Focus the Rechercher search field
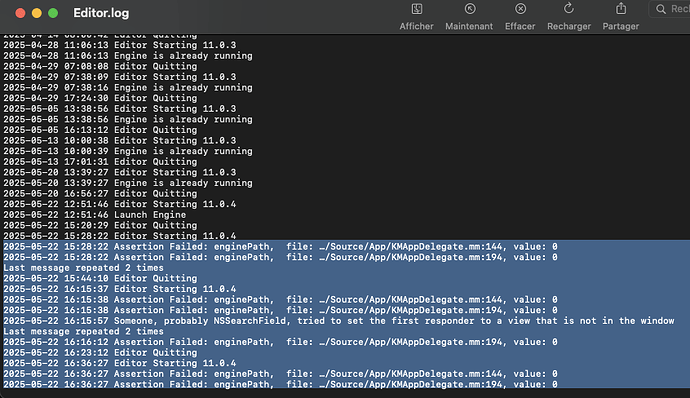This screenshot has height=398, width=690. 670,9
